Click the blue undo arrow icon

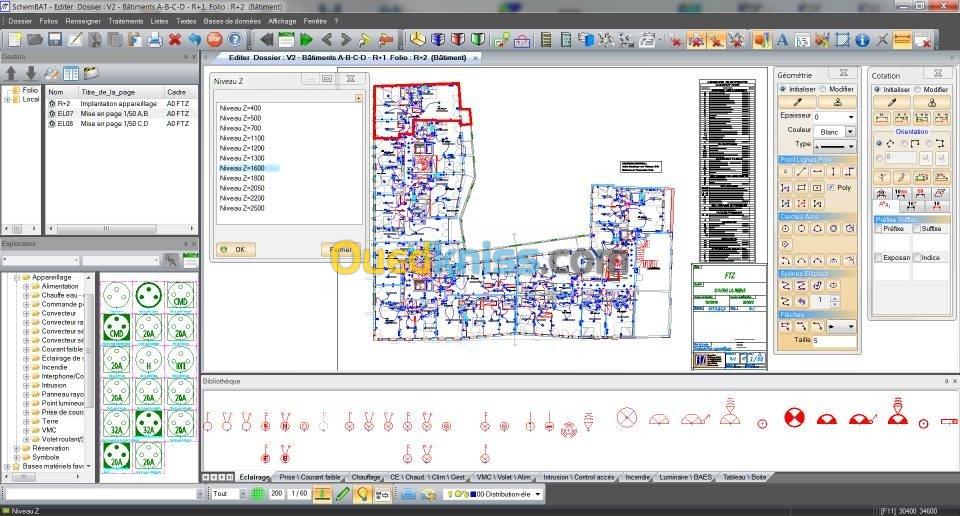[x=195, y=40]
